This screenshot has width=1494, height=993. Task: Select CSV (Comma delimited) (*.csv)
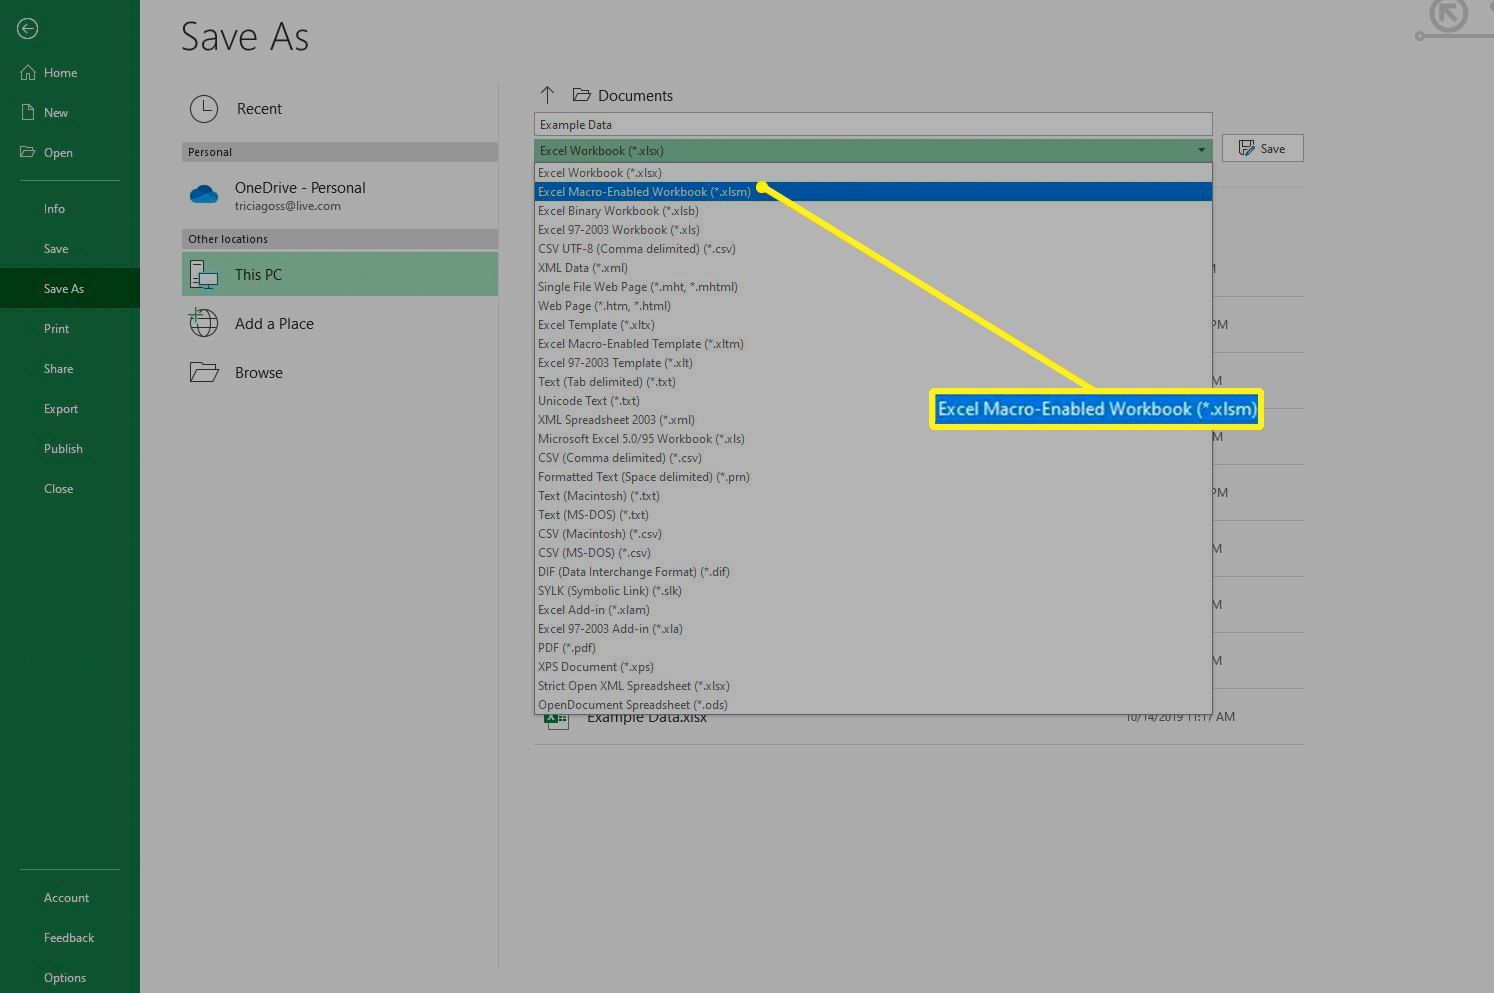873,458
